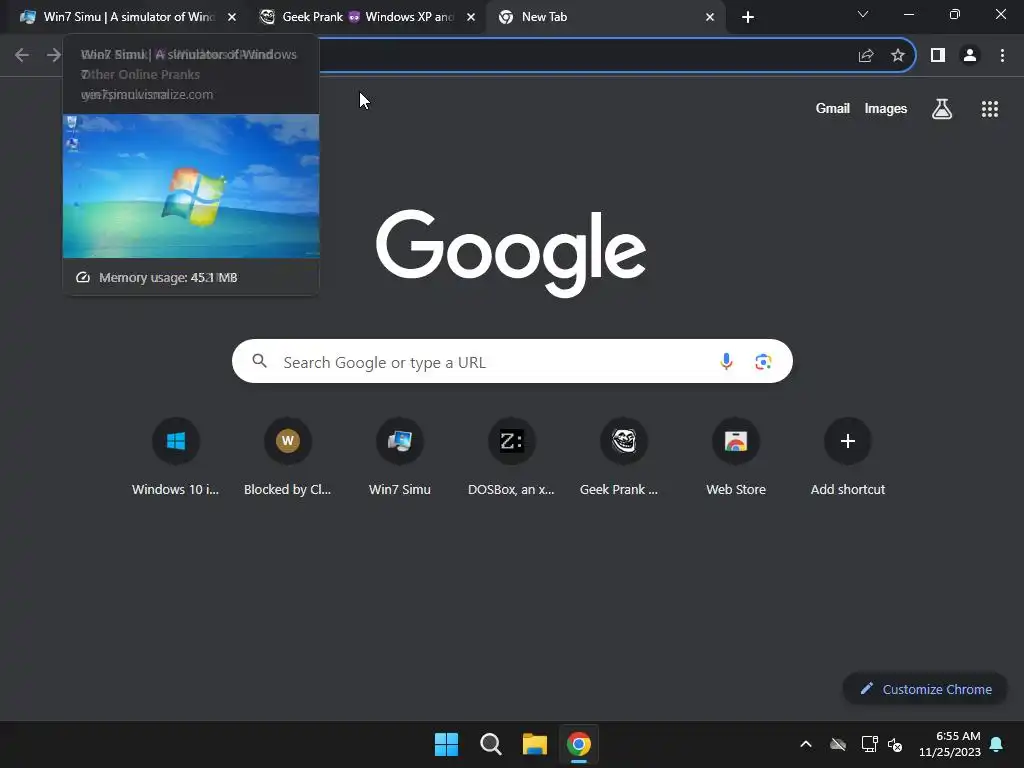The width and height of the screenshot is (1024, 768).
Task: Click the Memory usage text in tab preview
Action: [168, 278]
